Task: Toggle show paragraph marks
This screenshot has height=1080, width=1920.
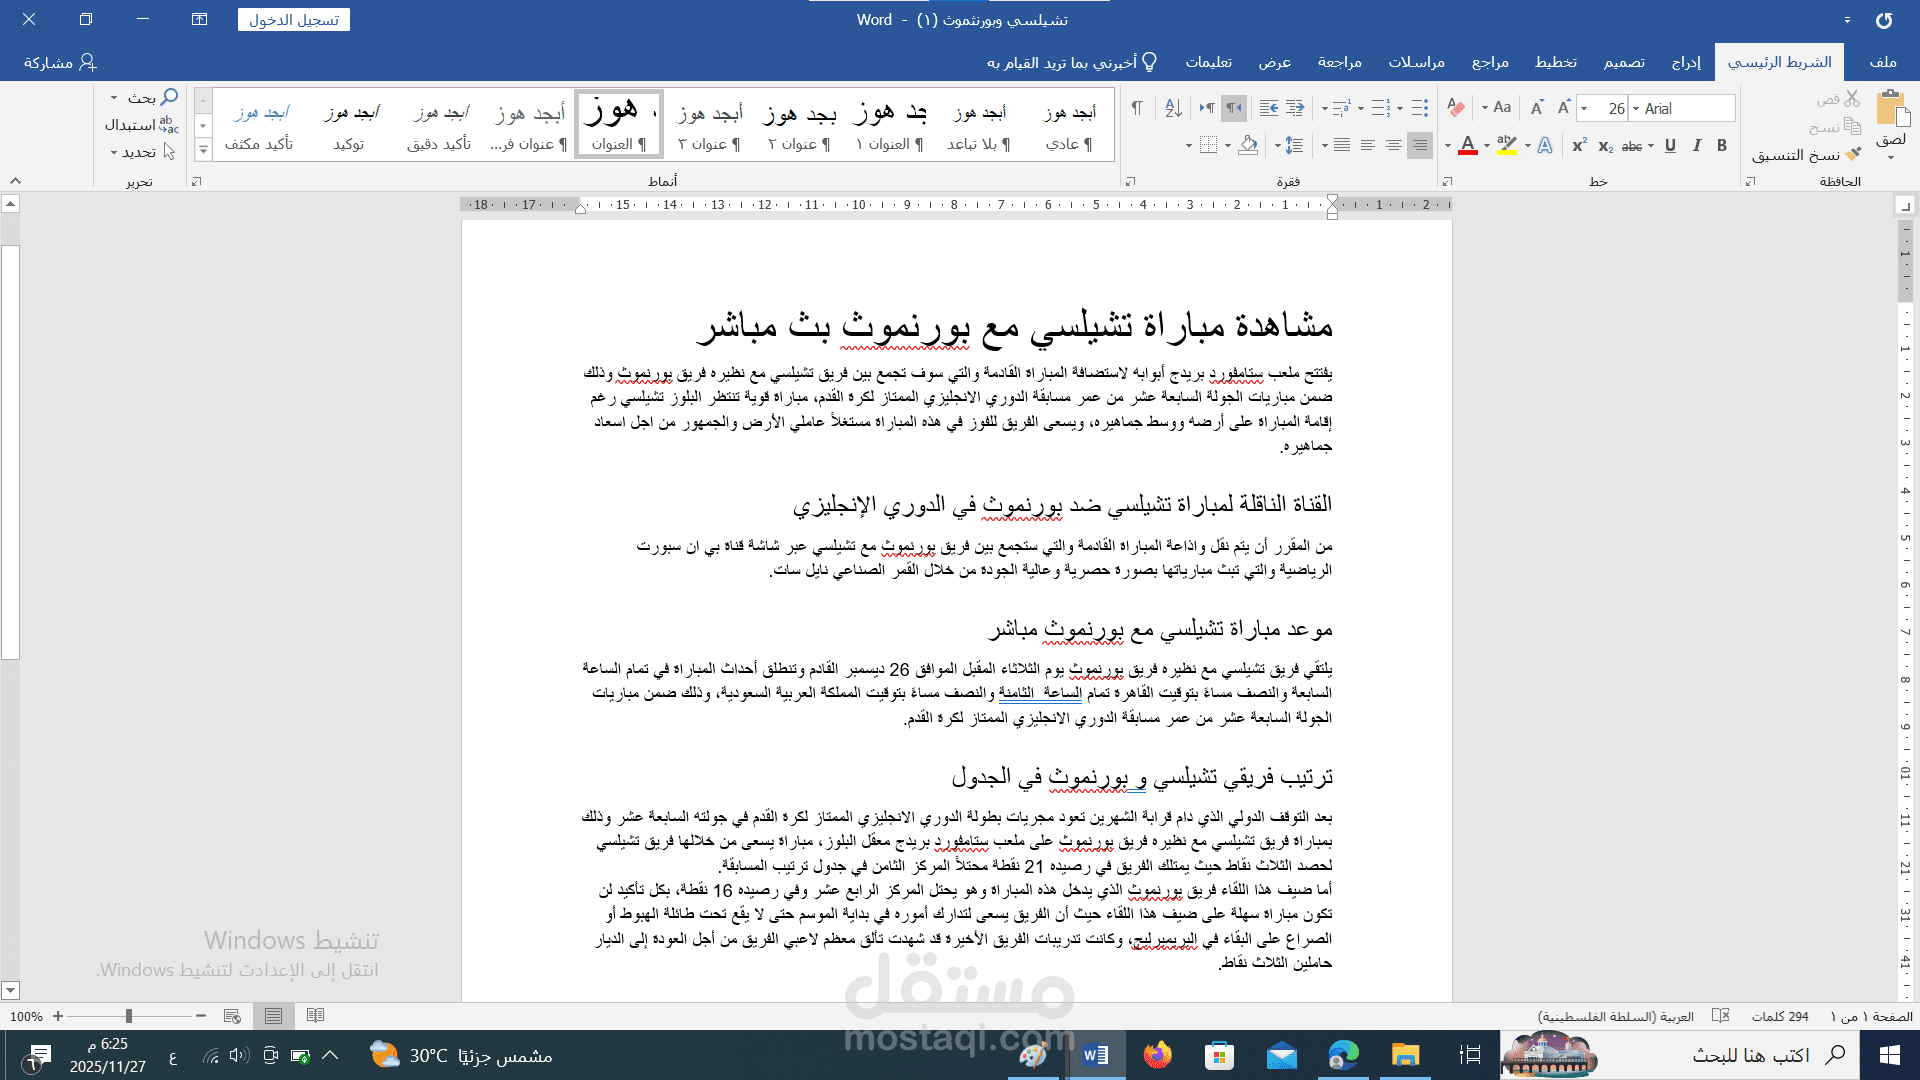Action: [1137, 108]
